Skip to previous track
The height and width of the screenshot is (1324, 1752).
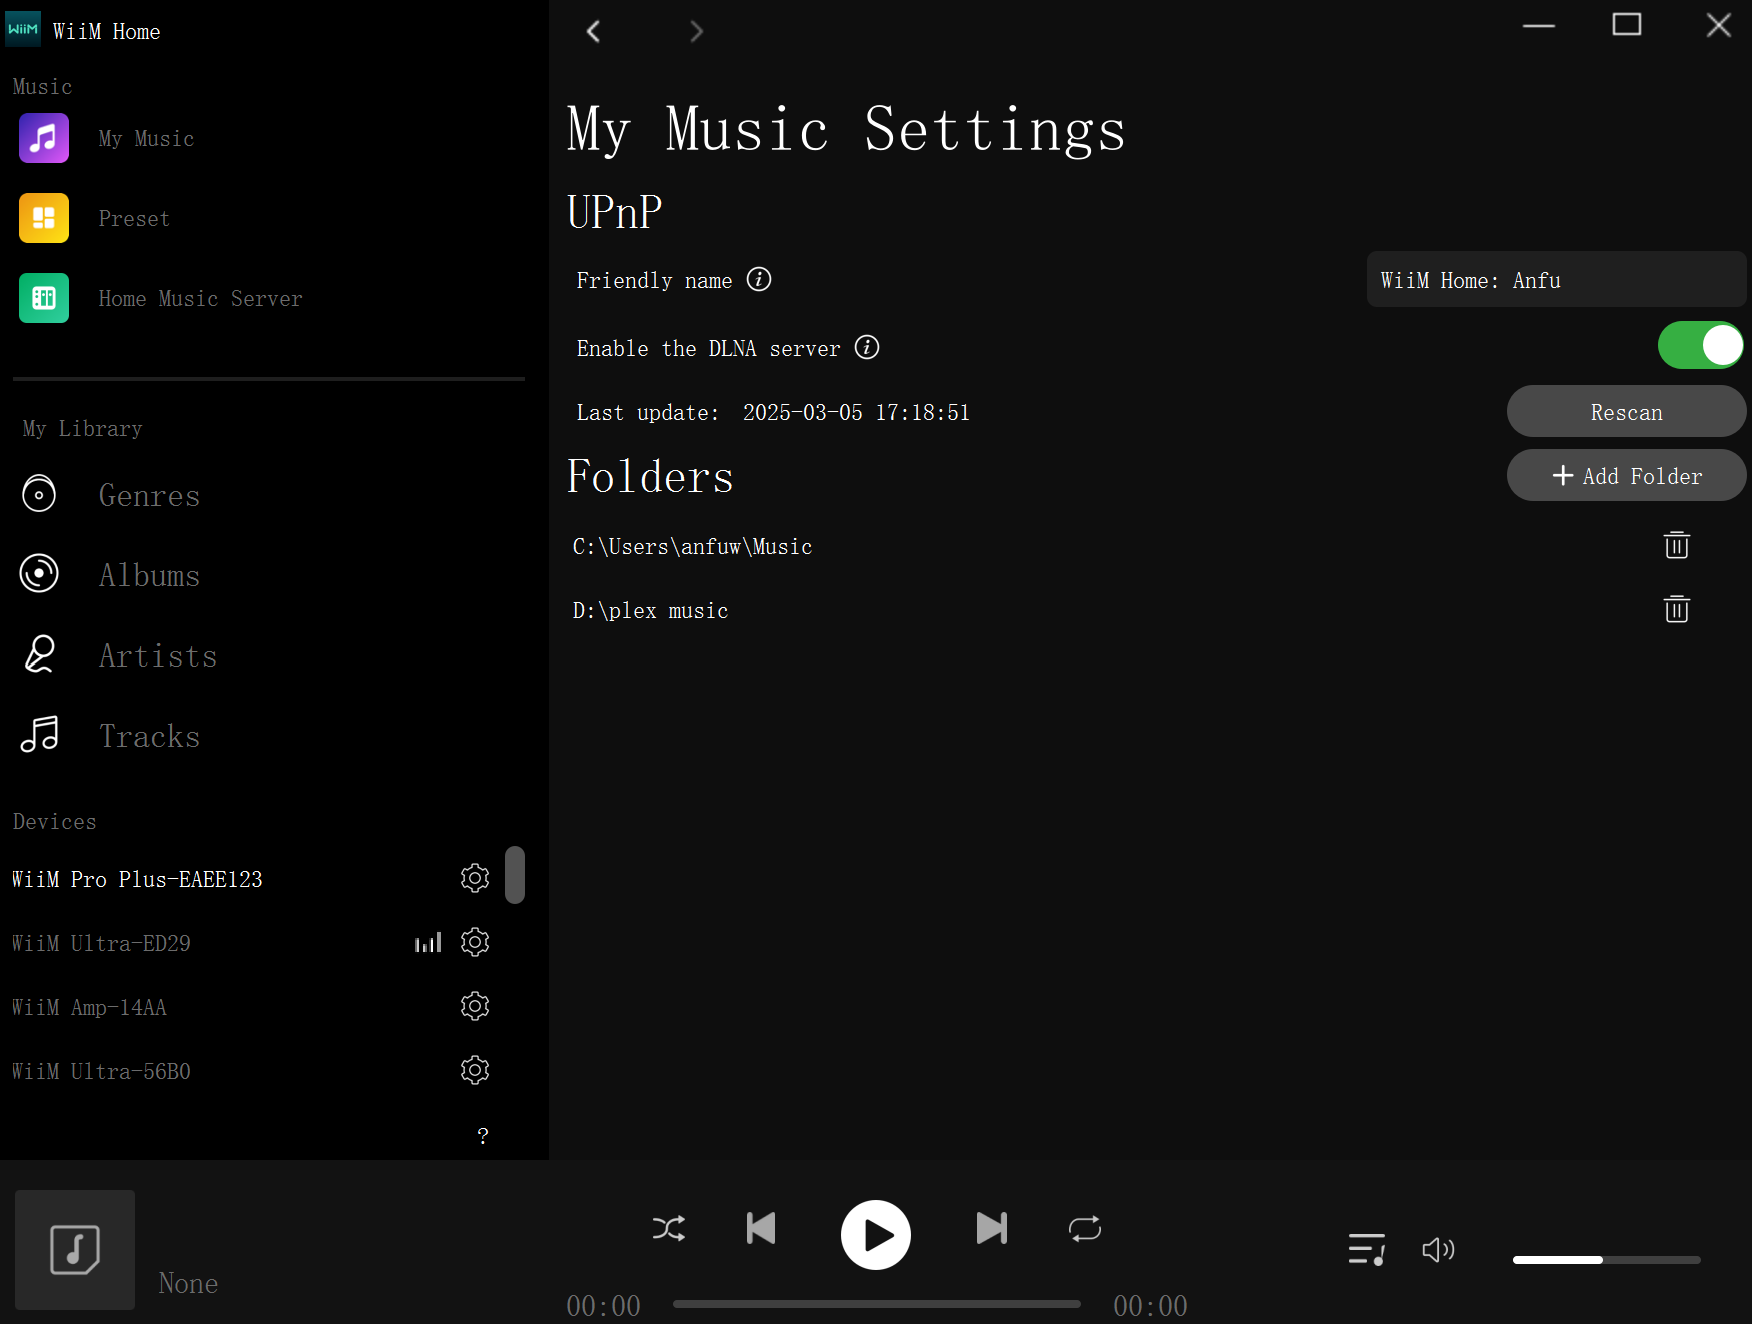[x=761, y=1228]
